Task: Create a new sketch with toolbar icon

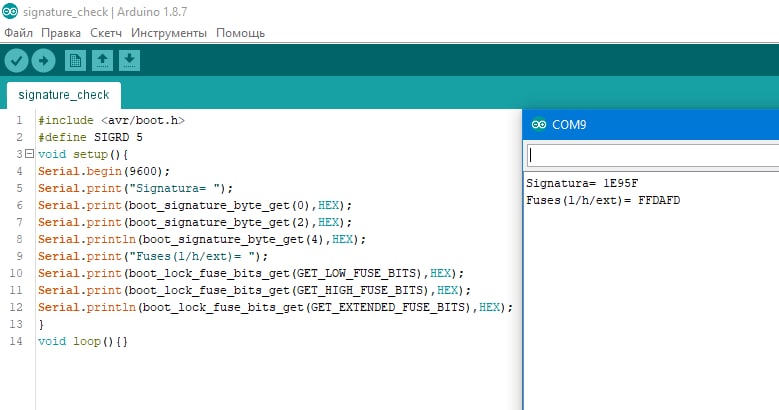Action: pyautogui.click(x=75, y=61)
